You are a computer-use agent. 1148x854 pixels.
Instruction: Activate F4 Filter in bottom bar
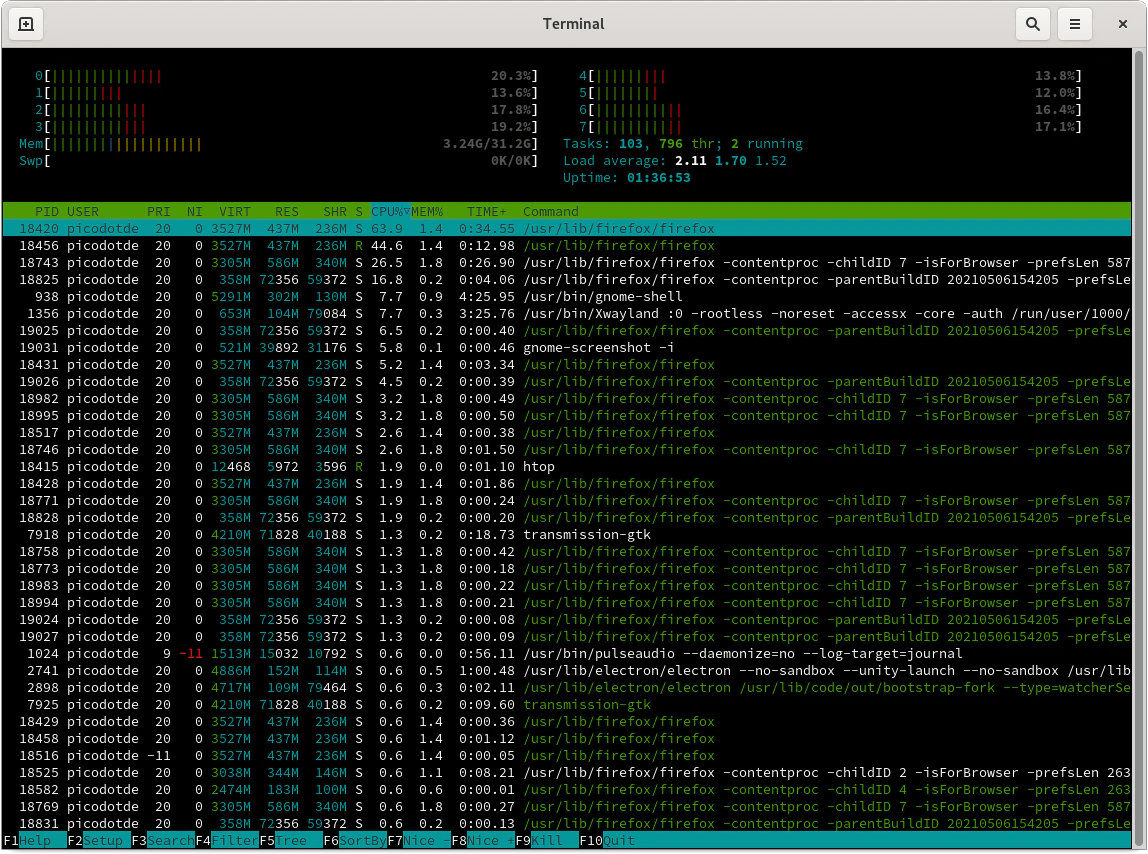click(234, 841)
